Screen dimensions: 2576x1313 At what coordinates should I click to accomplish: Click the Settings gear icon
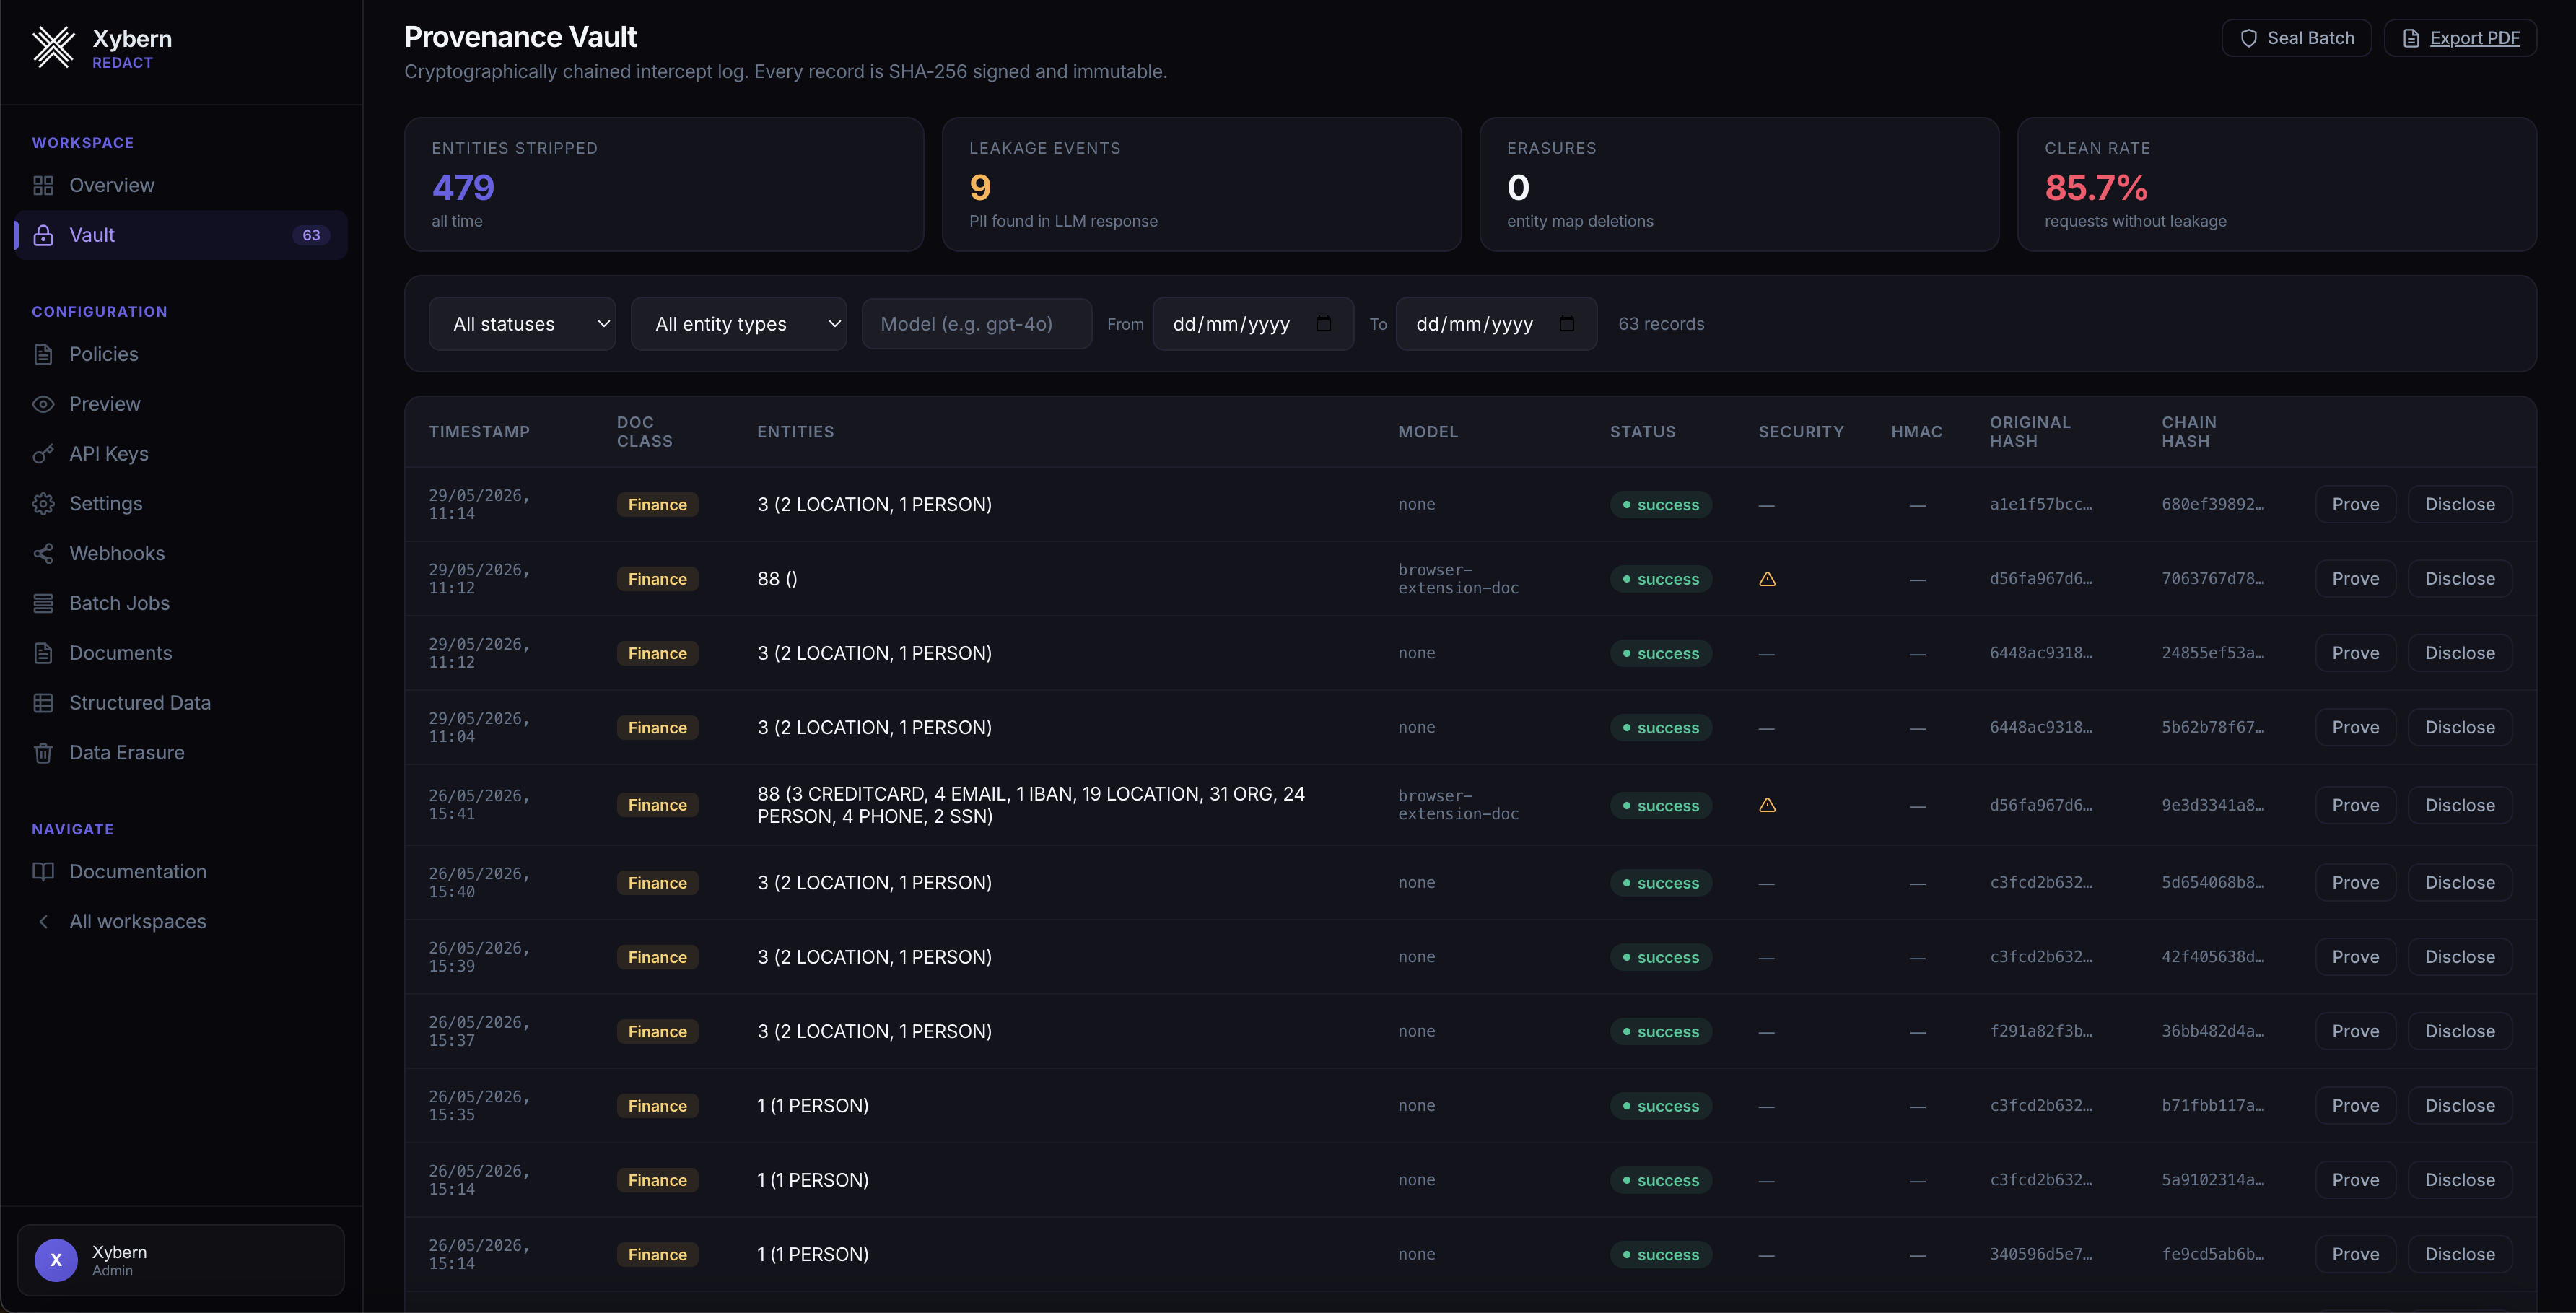43,504
